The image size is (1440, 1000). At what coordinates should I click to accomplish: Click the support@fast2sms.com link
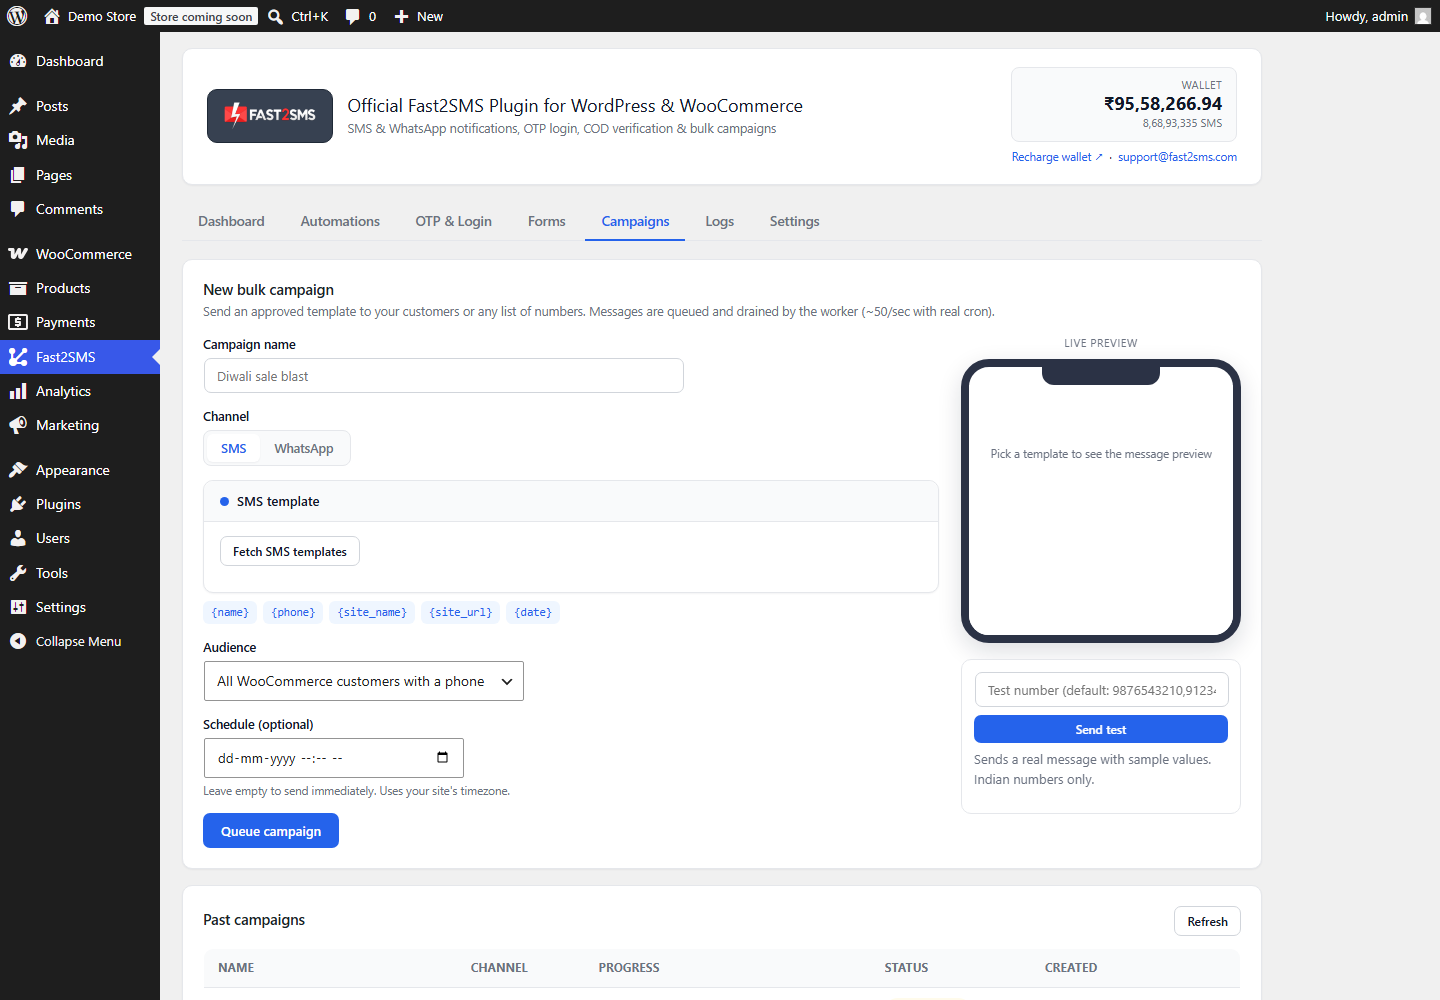pos(1177,157)
